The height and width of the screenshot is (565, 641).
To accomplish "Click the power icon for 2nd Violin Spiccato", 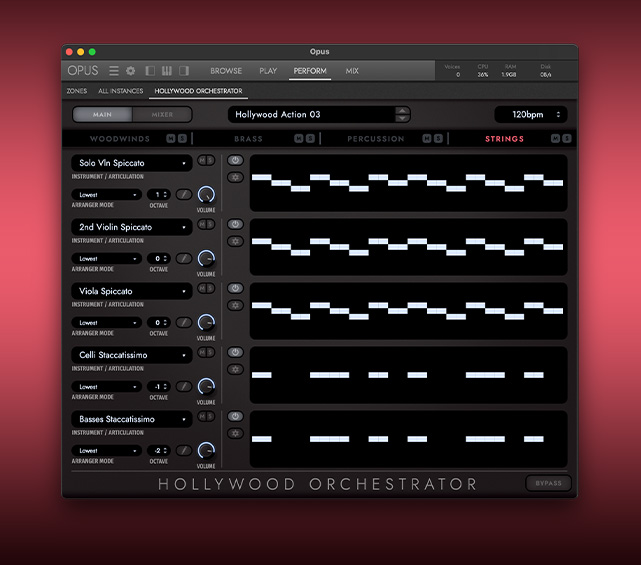I will tap(235, 224).
